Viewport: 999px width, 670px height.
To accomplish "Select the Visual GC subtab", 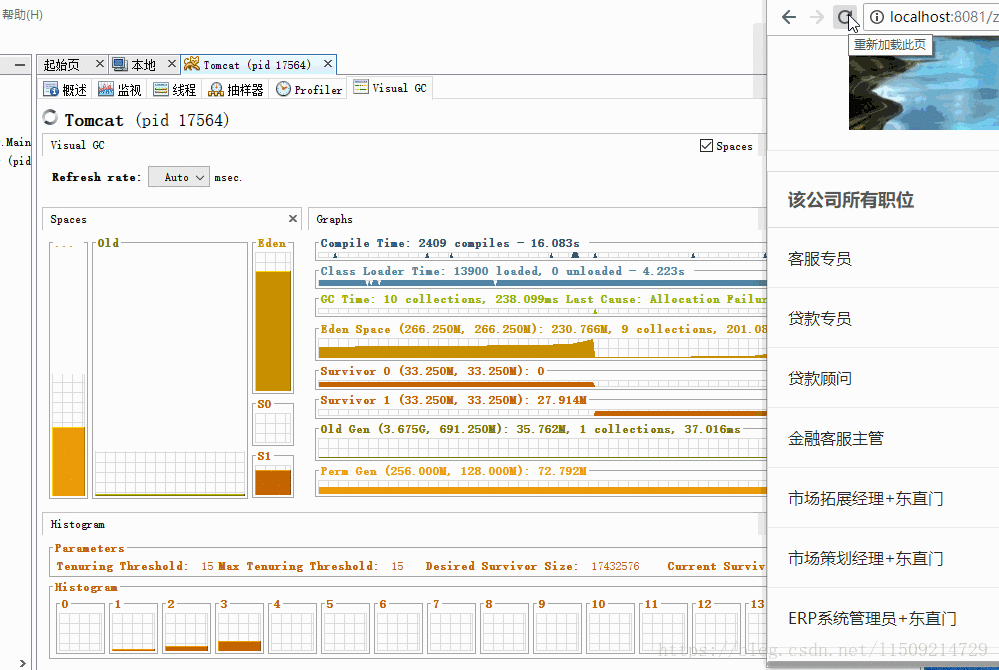I will click(x=391, y=88).
